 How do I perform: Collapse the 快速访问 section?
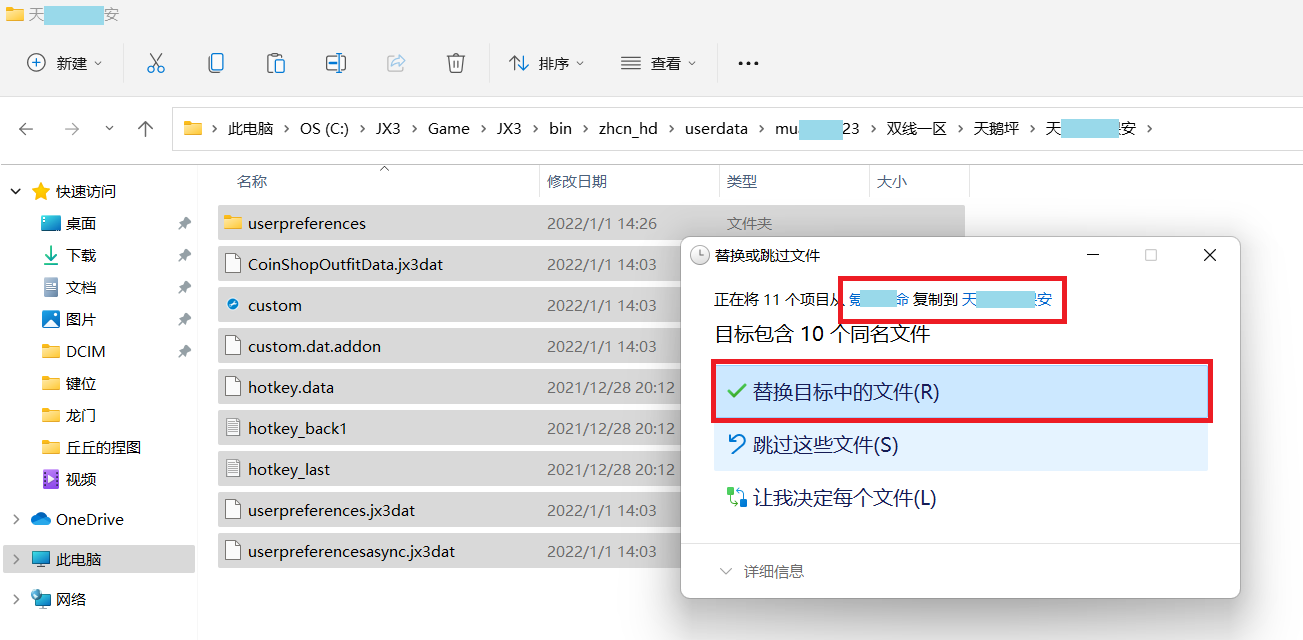tap(16, 191)
